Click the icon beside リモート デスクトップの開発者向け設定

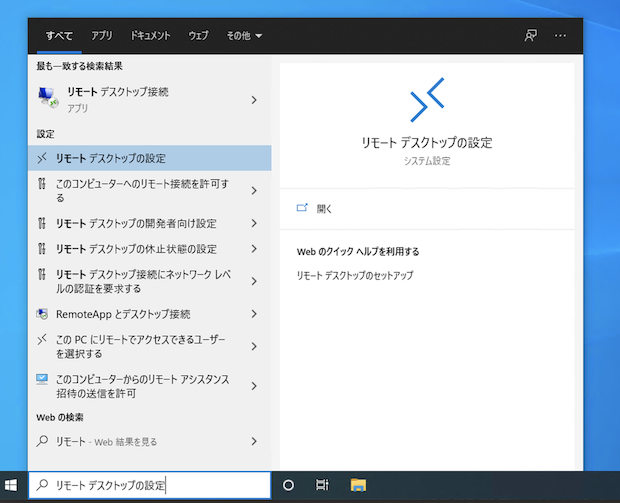[42, 223]
